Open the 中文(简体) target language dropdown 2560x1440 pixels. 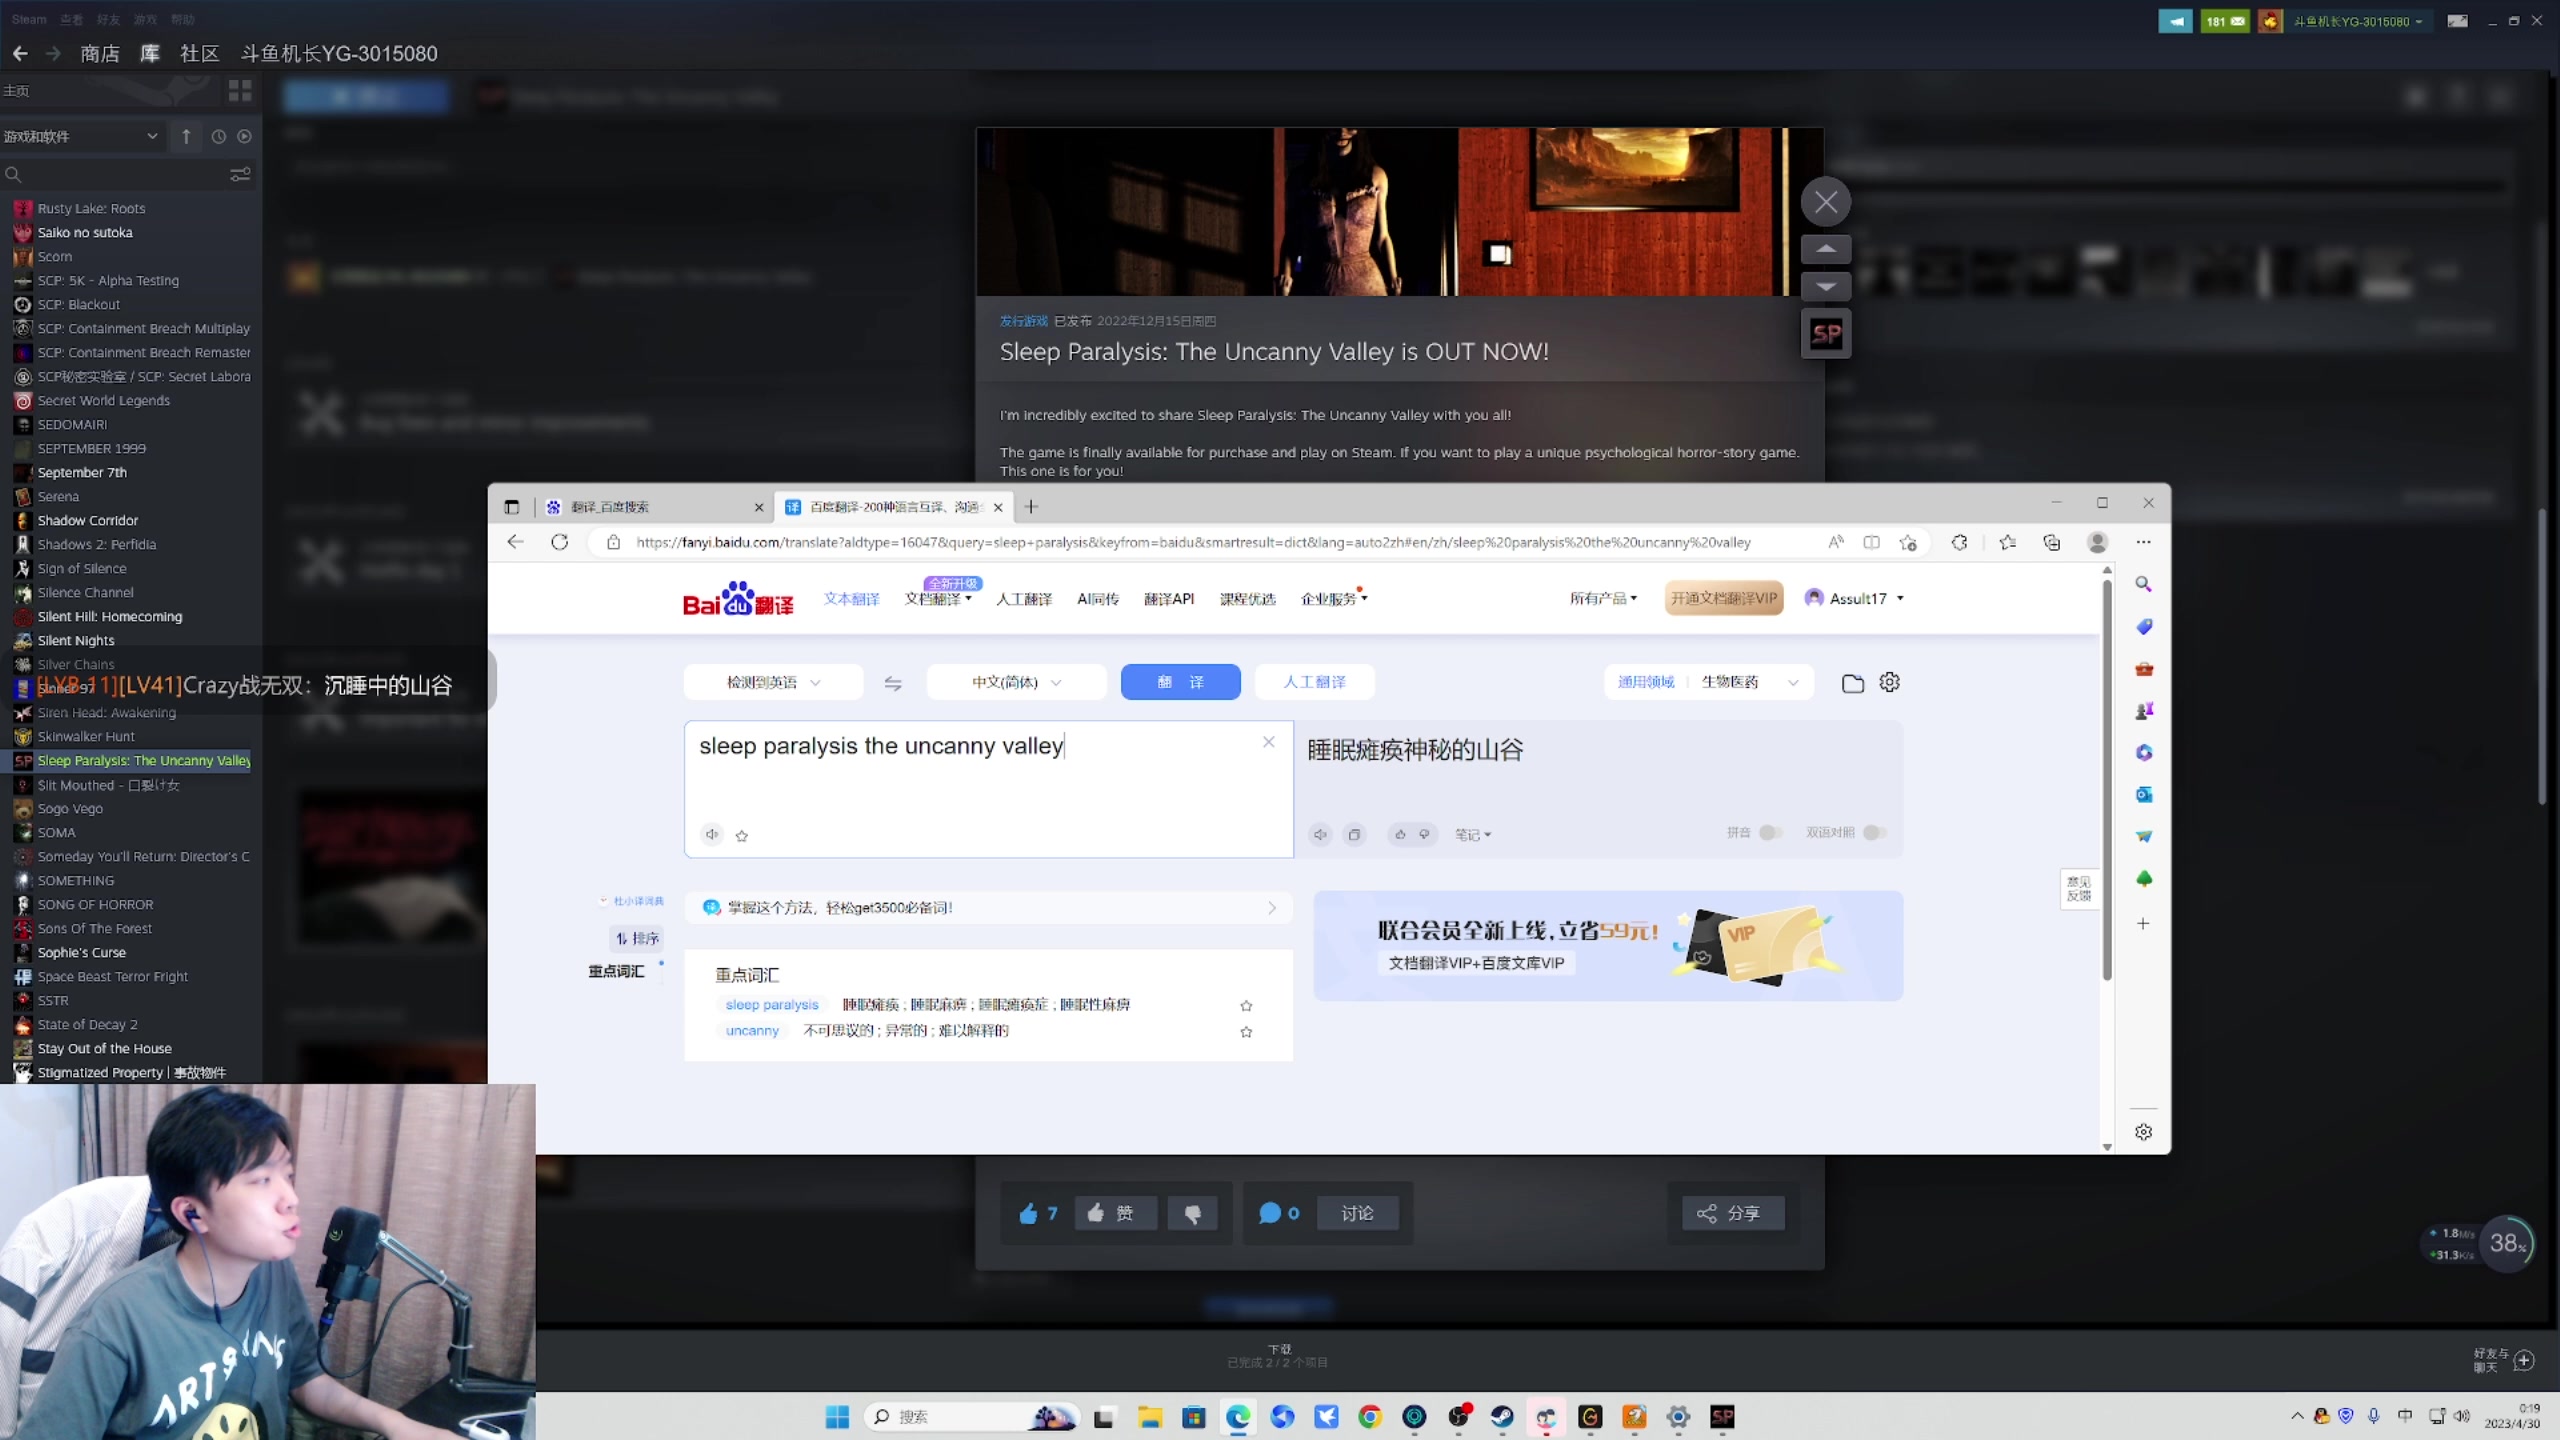(1016, 682)
